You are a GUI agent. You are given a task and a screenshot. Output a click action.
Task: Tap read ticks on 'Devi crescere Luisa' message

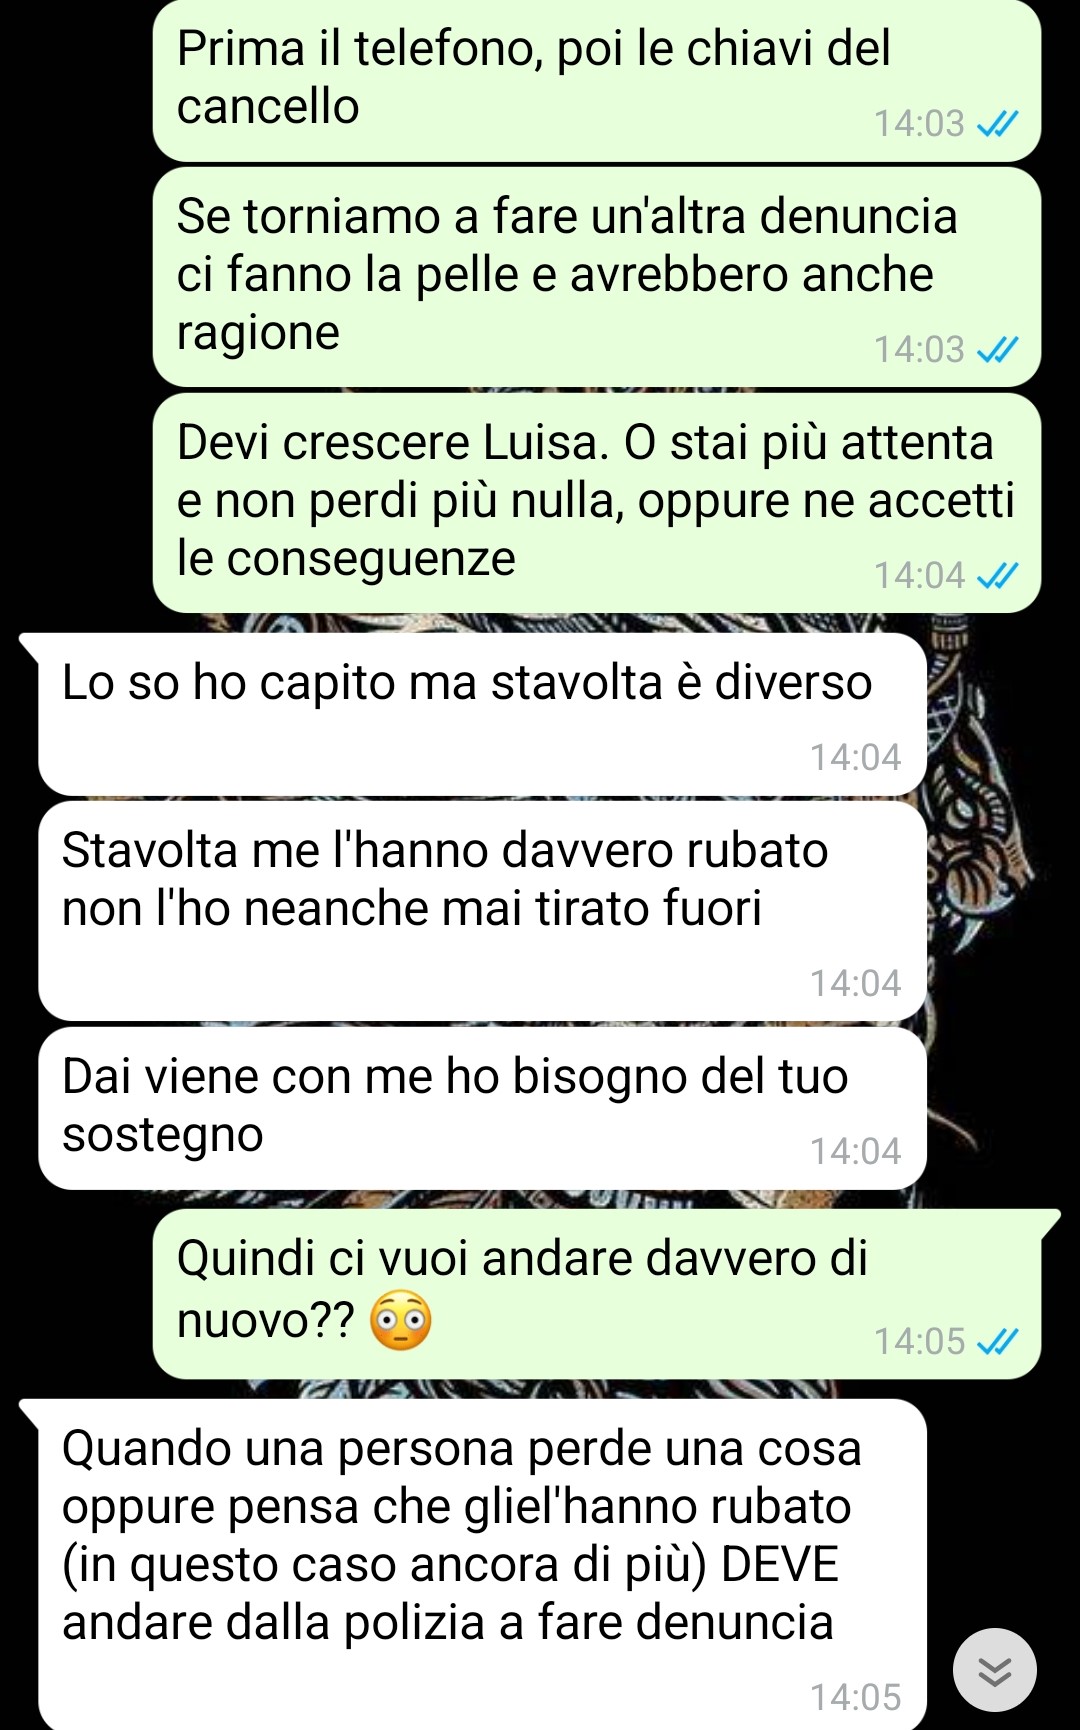pos(997,576)
